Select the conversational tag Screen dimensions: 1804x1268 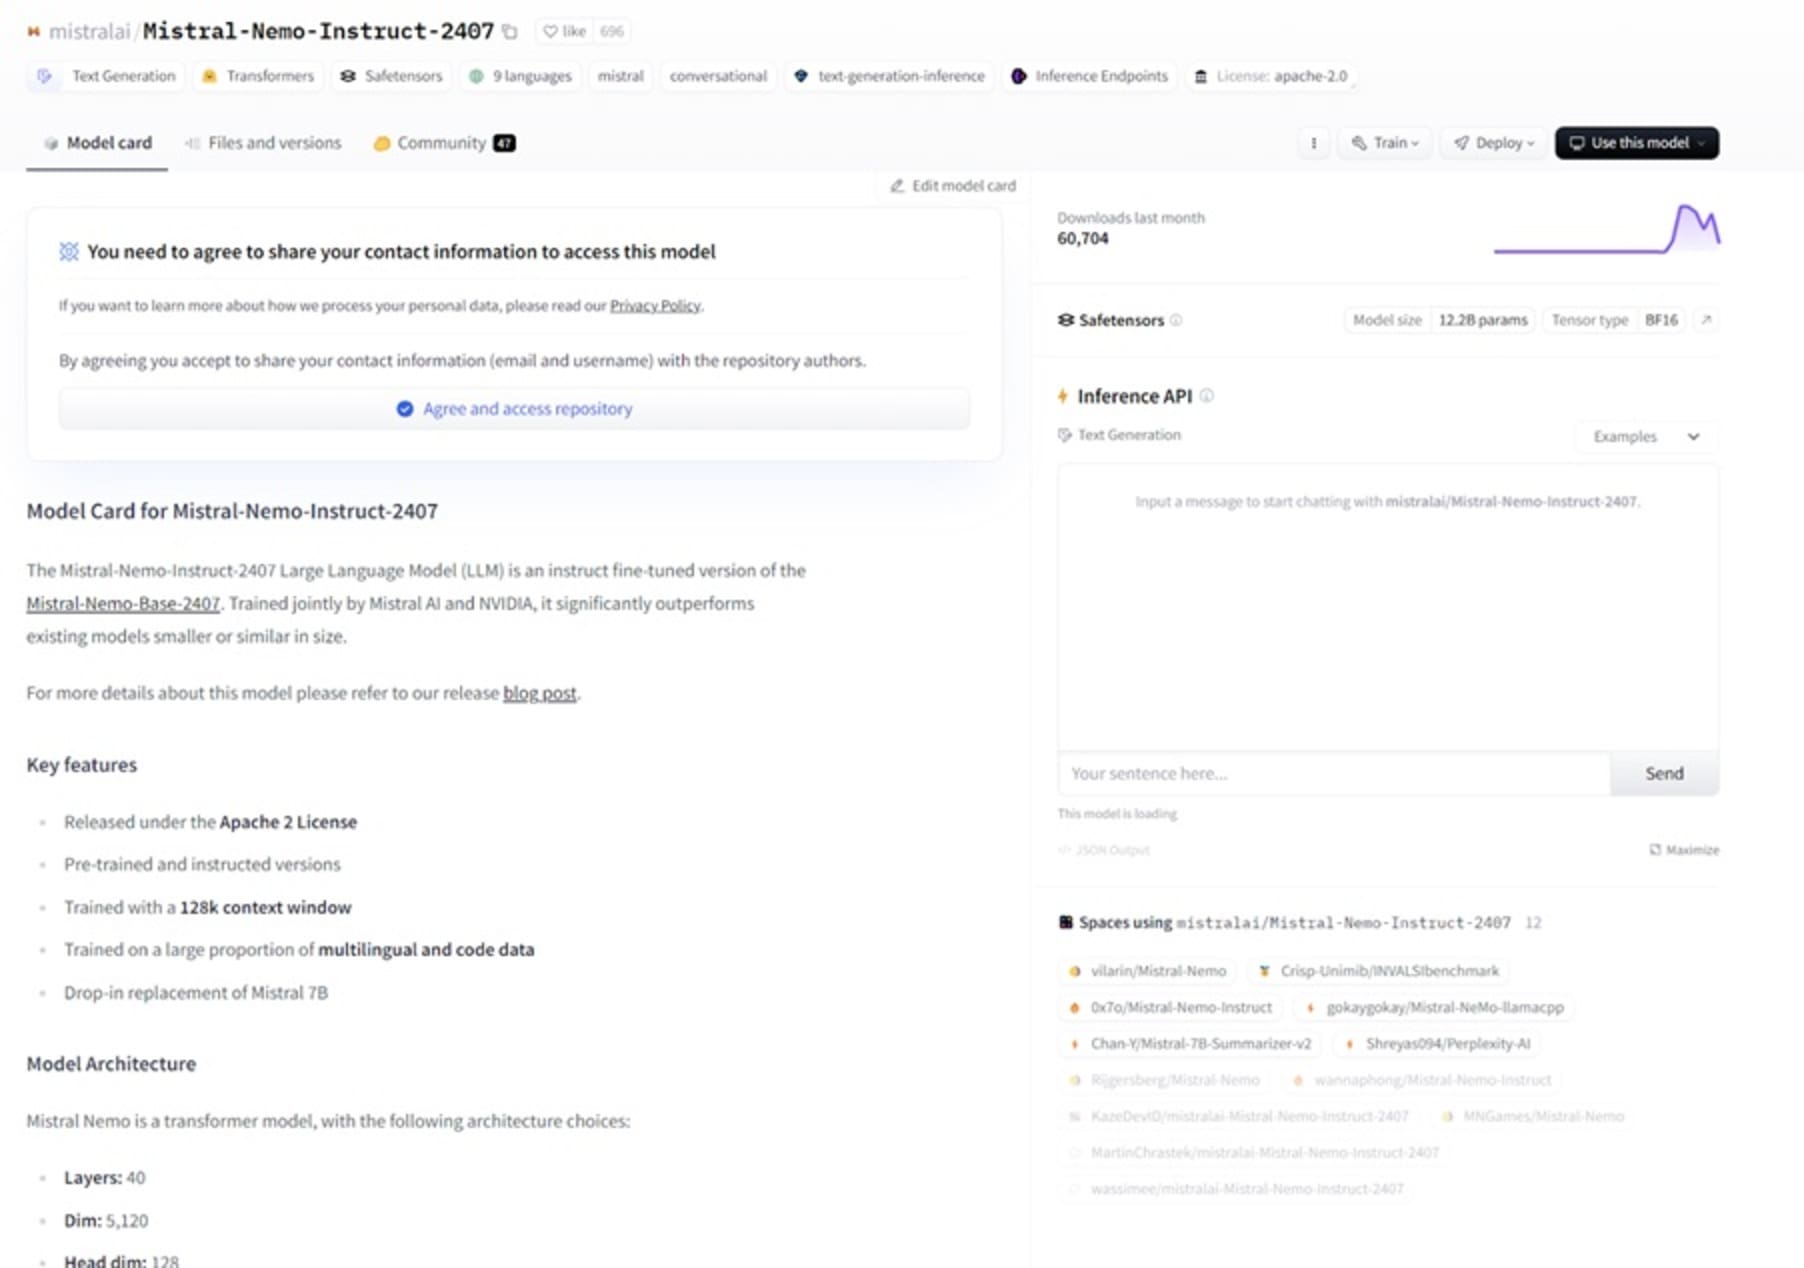click(718, 76)
